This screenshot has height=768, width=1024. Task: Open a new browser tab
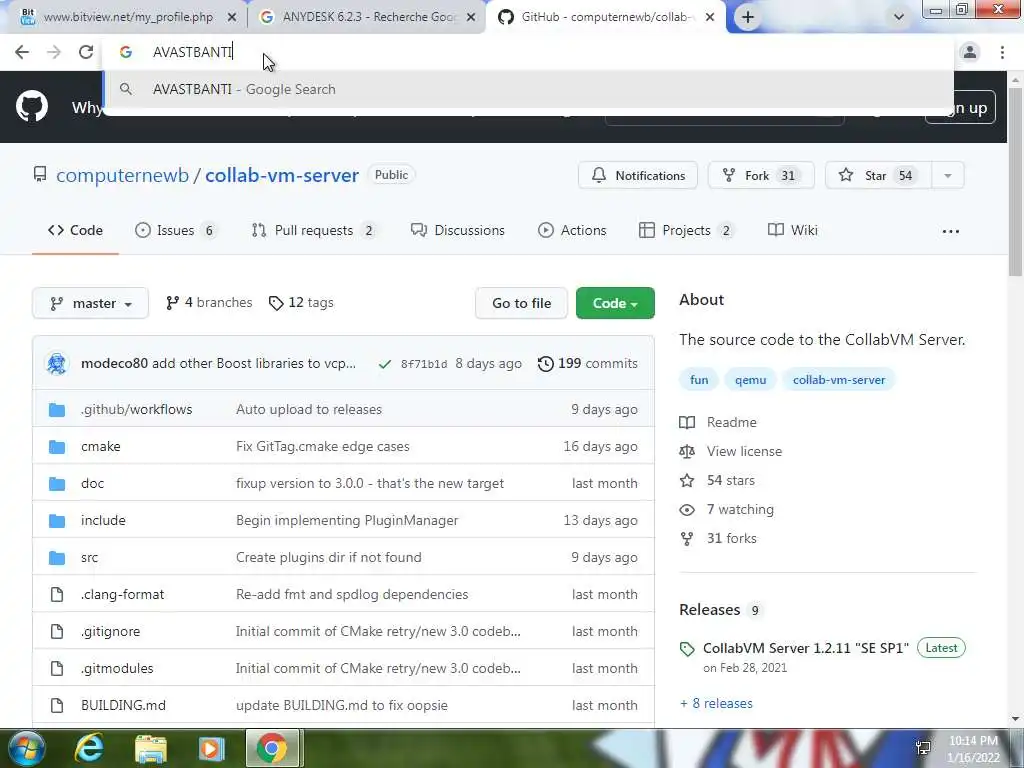pyautogui.click(x=748, y=17)
